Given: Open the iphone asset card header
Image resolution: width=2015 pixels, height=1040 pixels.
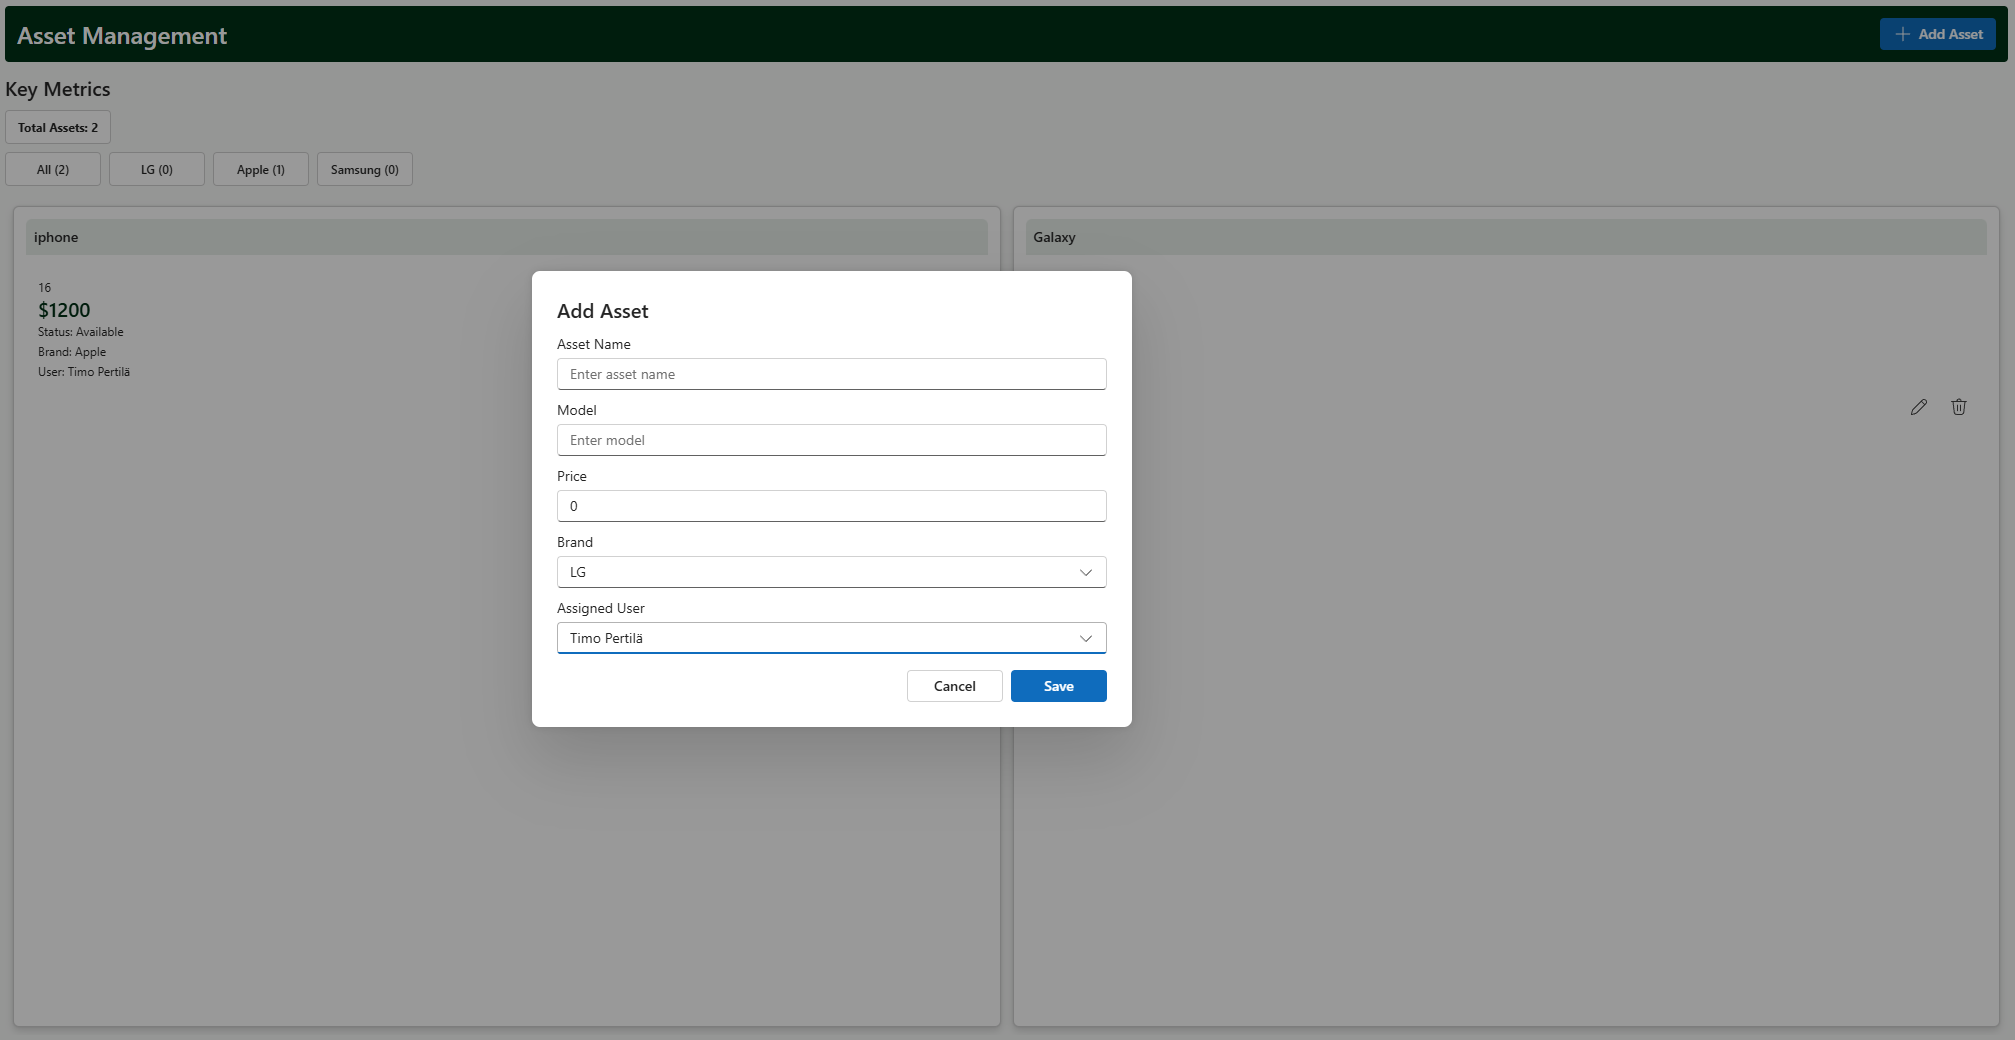Looking at the screenshot, I should [x=506, y=237].
